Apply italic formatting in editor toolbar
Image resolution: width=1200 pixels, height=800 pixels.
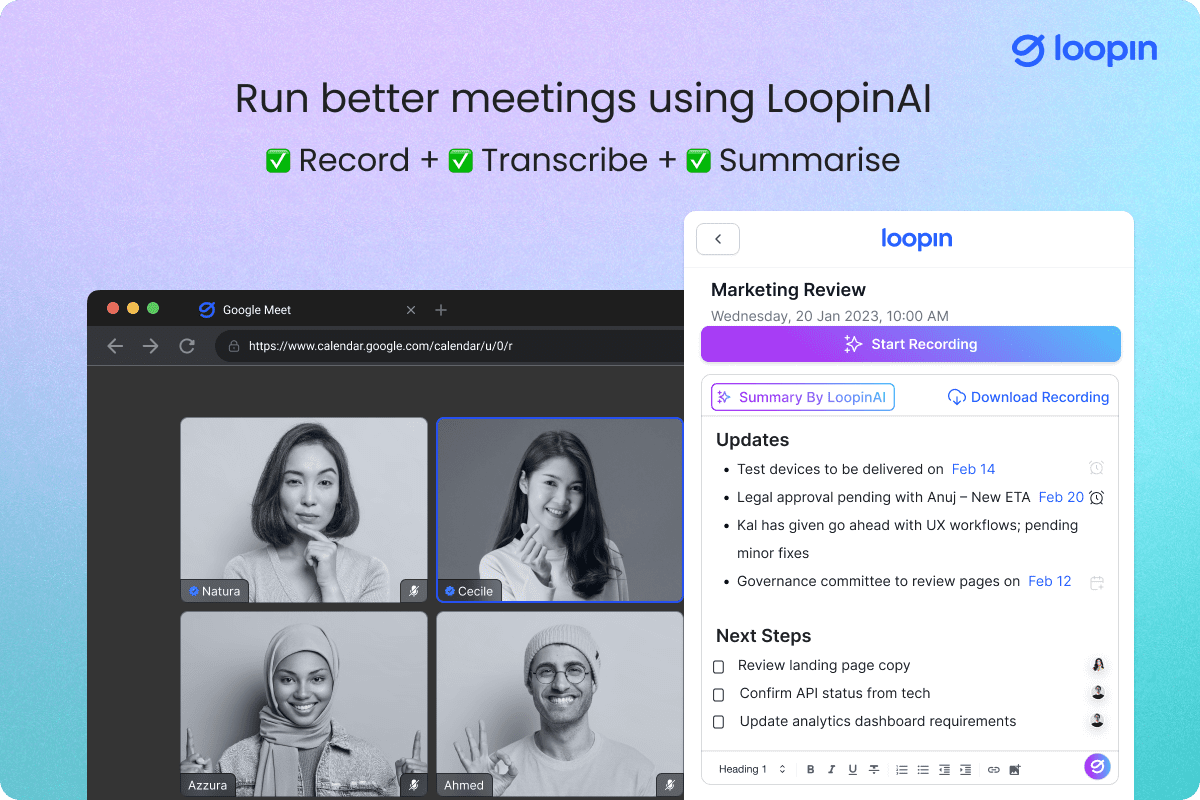(x=832, y=769)
